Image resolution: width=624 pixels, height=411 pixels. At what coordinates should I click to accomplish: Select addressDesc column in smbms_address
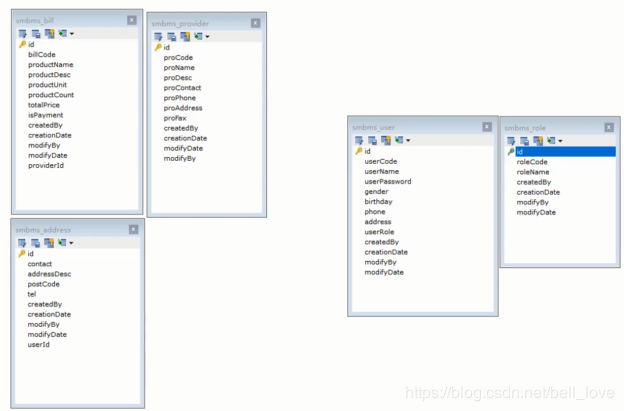tap(49, 274)
